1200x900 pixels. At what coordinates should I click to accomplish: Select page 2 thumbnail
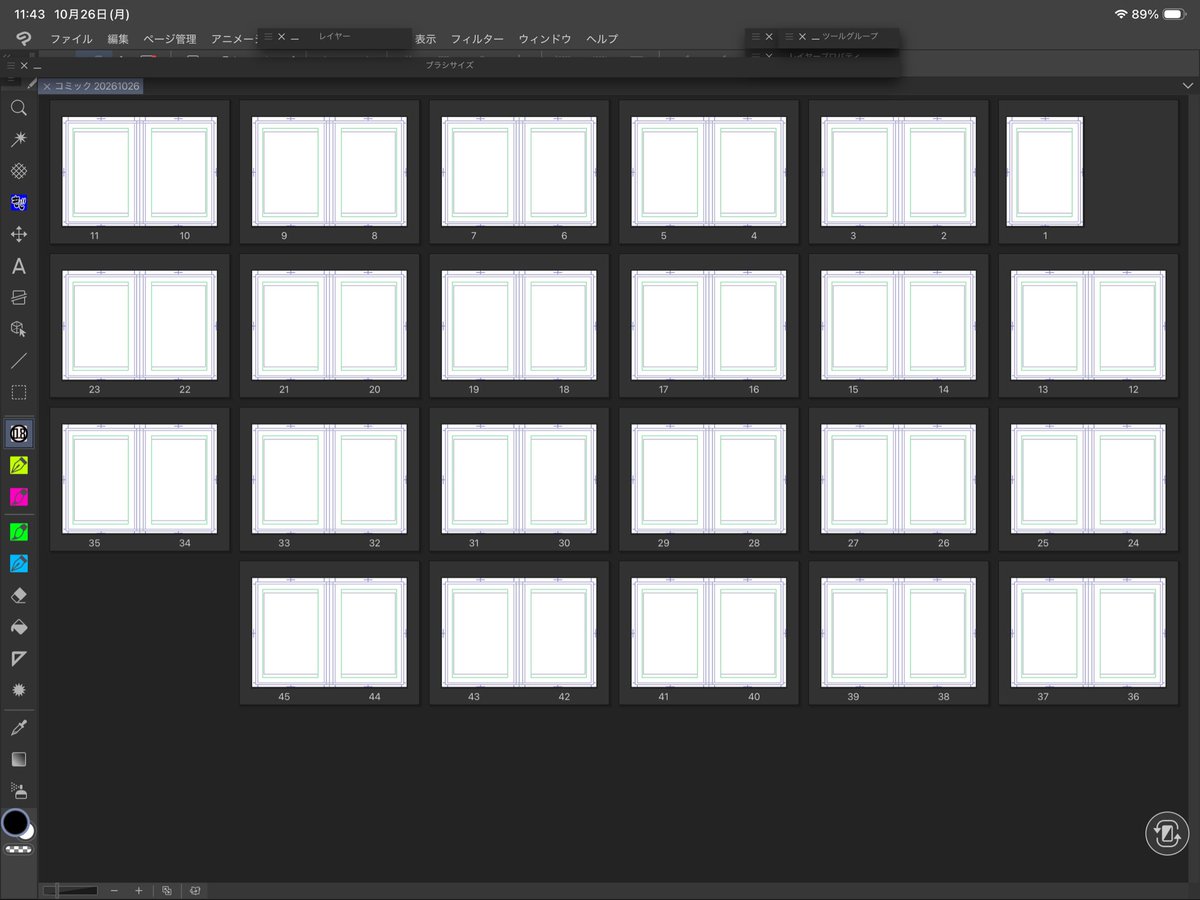(x=937, y=172)
